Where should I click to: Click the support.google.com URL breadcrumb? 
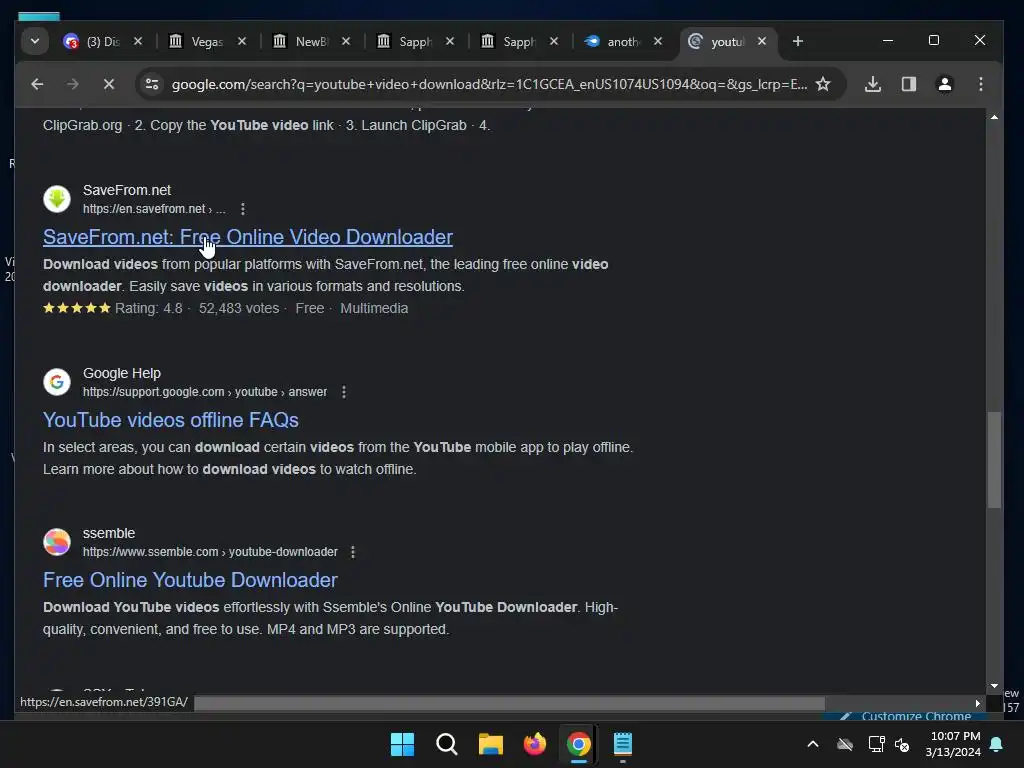click(x=204, y=392)
